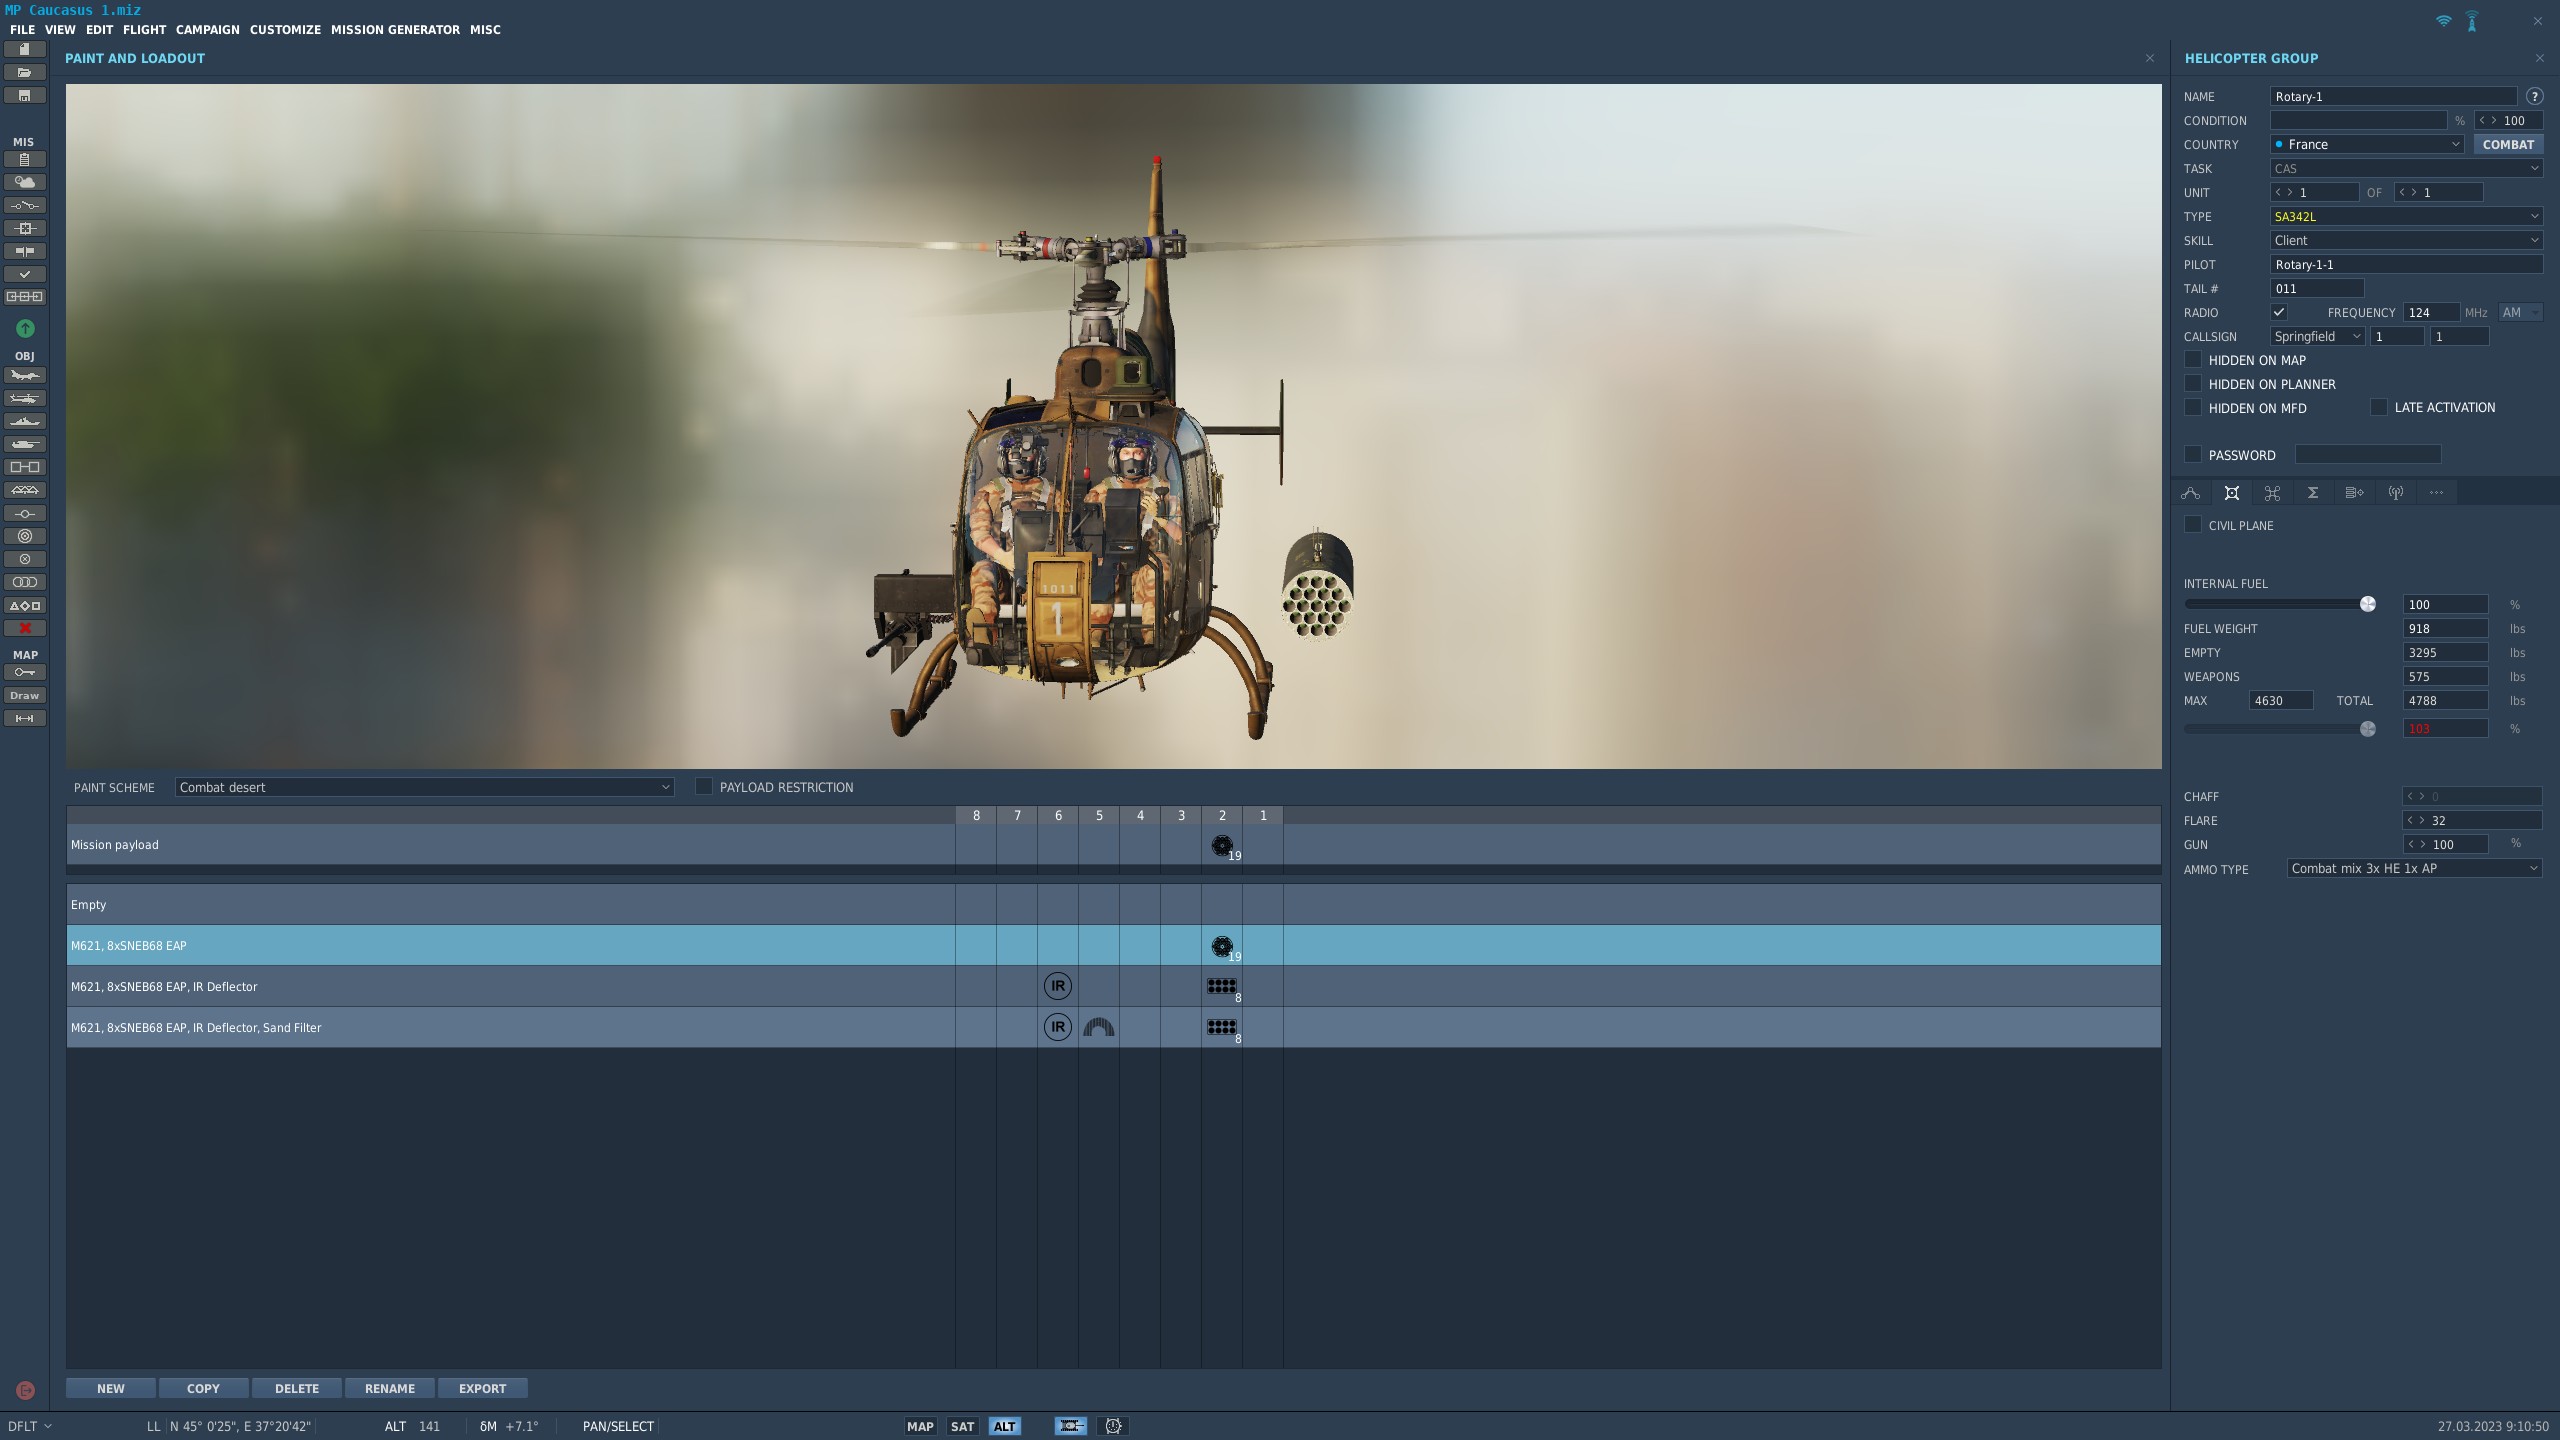Click the Copy loadout button
This screenshot has width=2560, height=1440.
203,1388
